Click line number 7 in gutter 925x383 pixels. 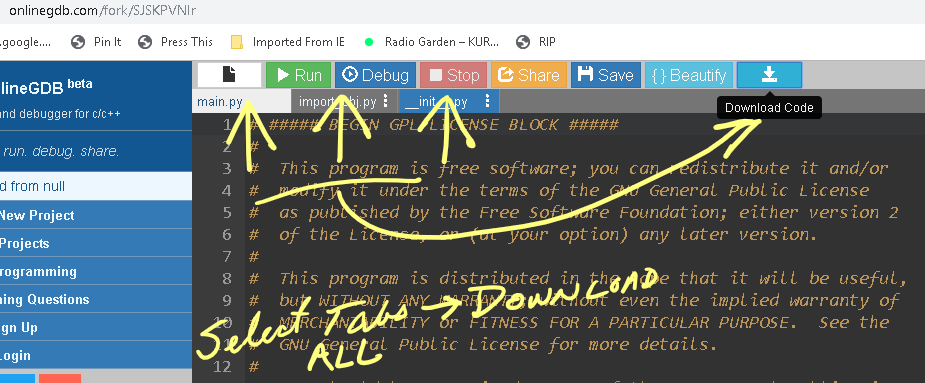[227, 256]
